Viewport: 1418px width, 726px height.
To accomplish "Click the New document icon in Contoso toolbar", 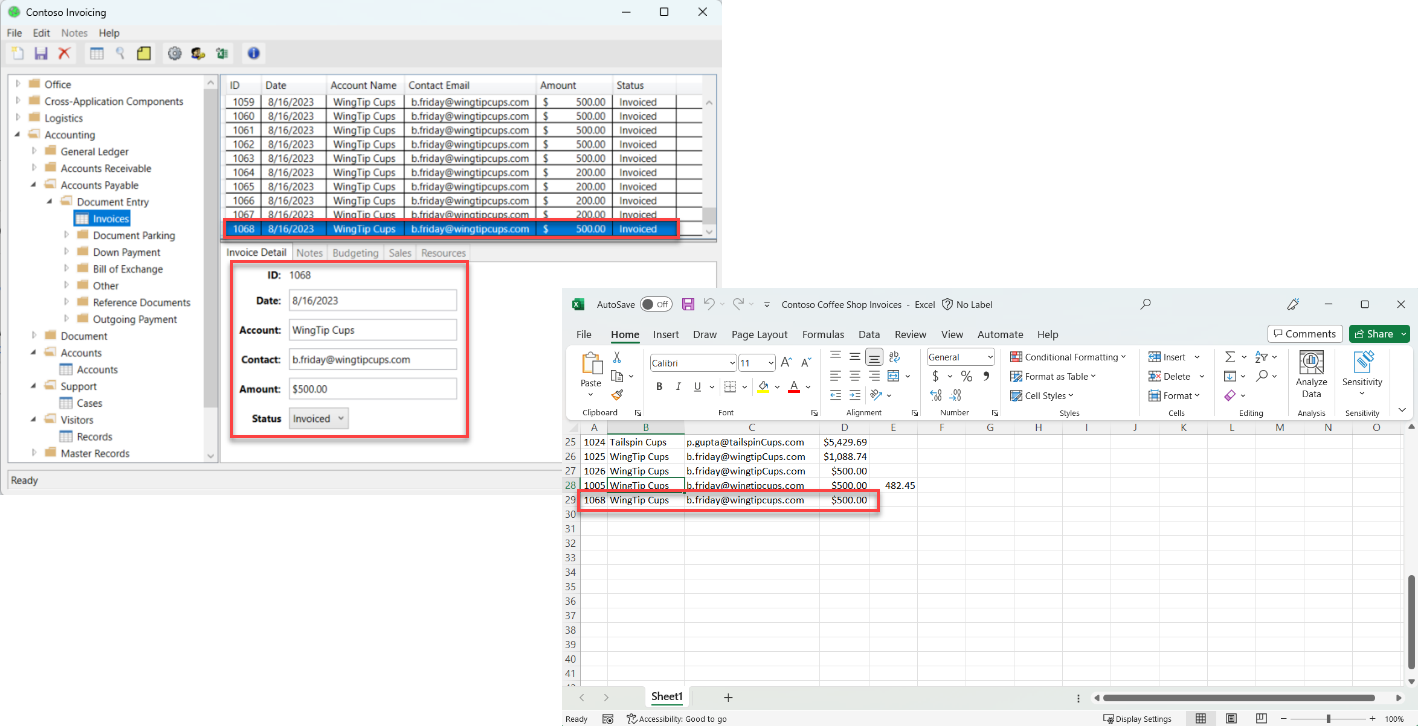I will (x=17, y=54).
